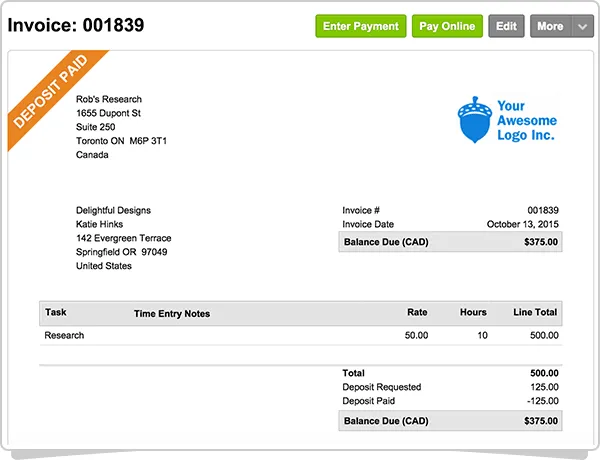Open the More button menu
Viewport: 600px width, 461px height.
click(550, 26)
